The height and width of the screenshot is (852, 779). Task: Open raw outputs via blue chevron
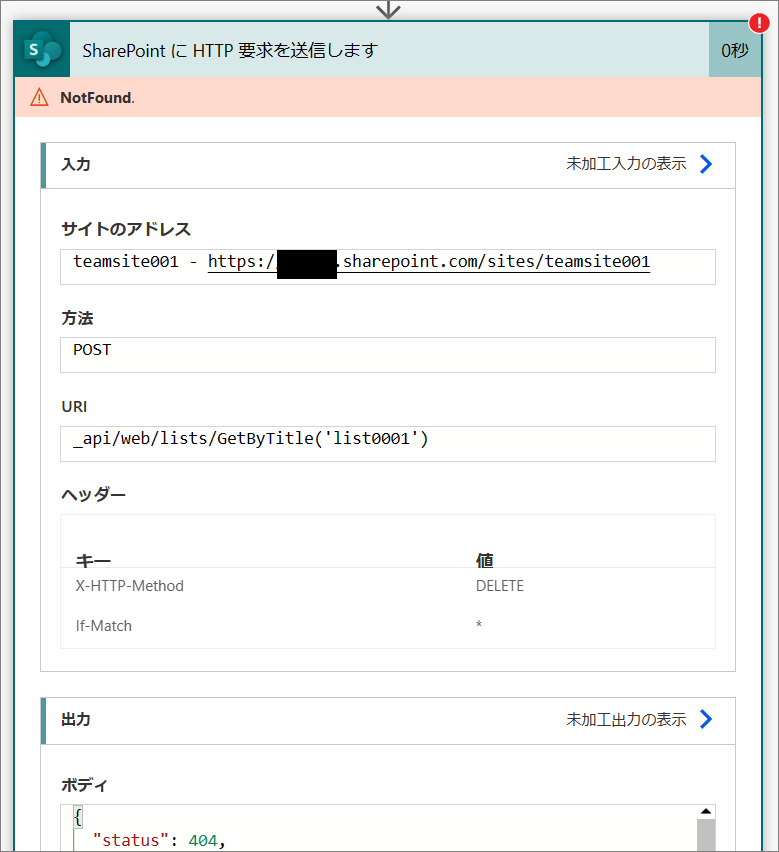[x=706, y=719]
